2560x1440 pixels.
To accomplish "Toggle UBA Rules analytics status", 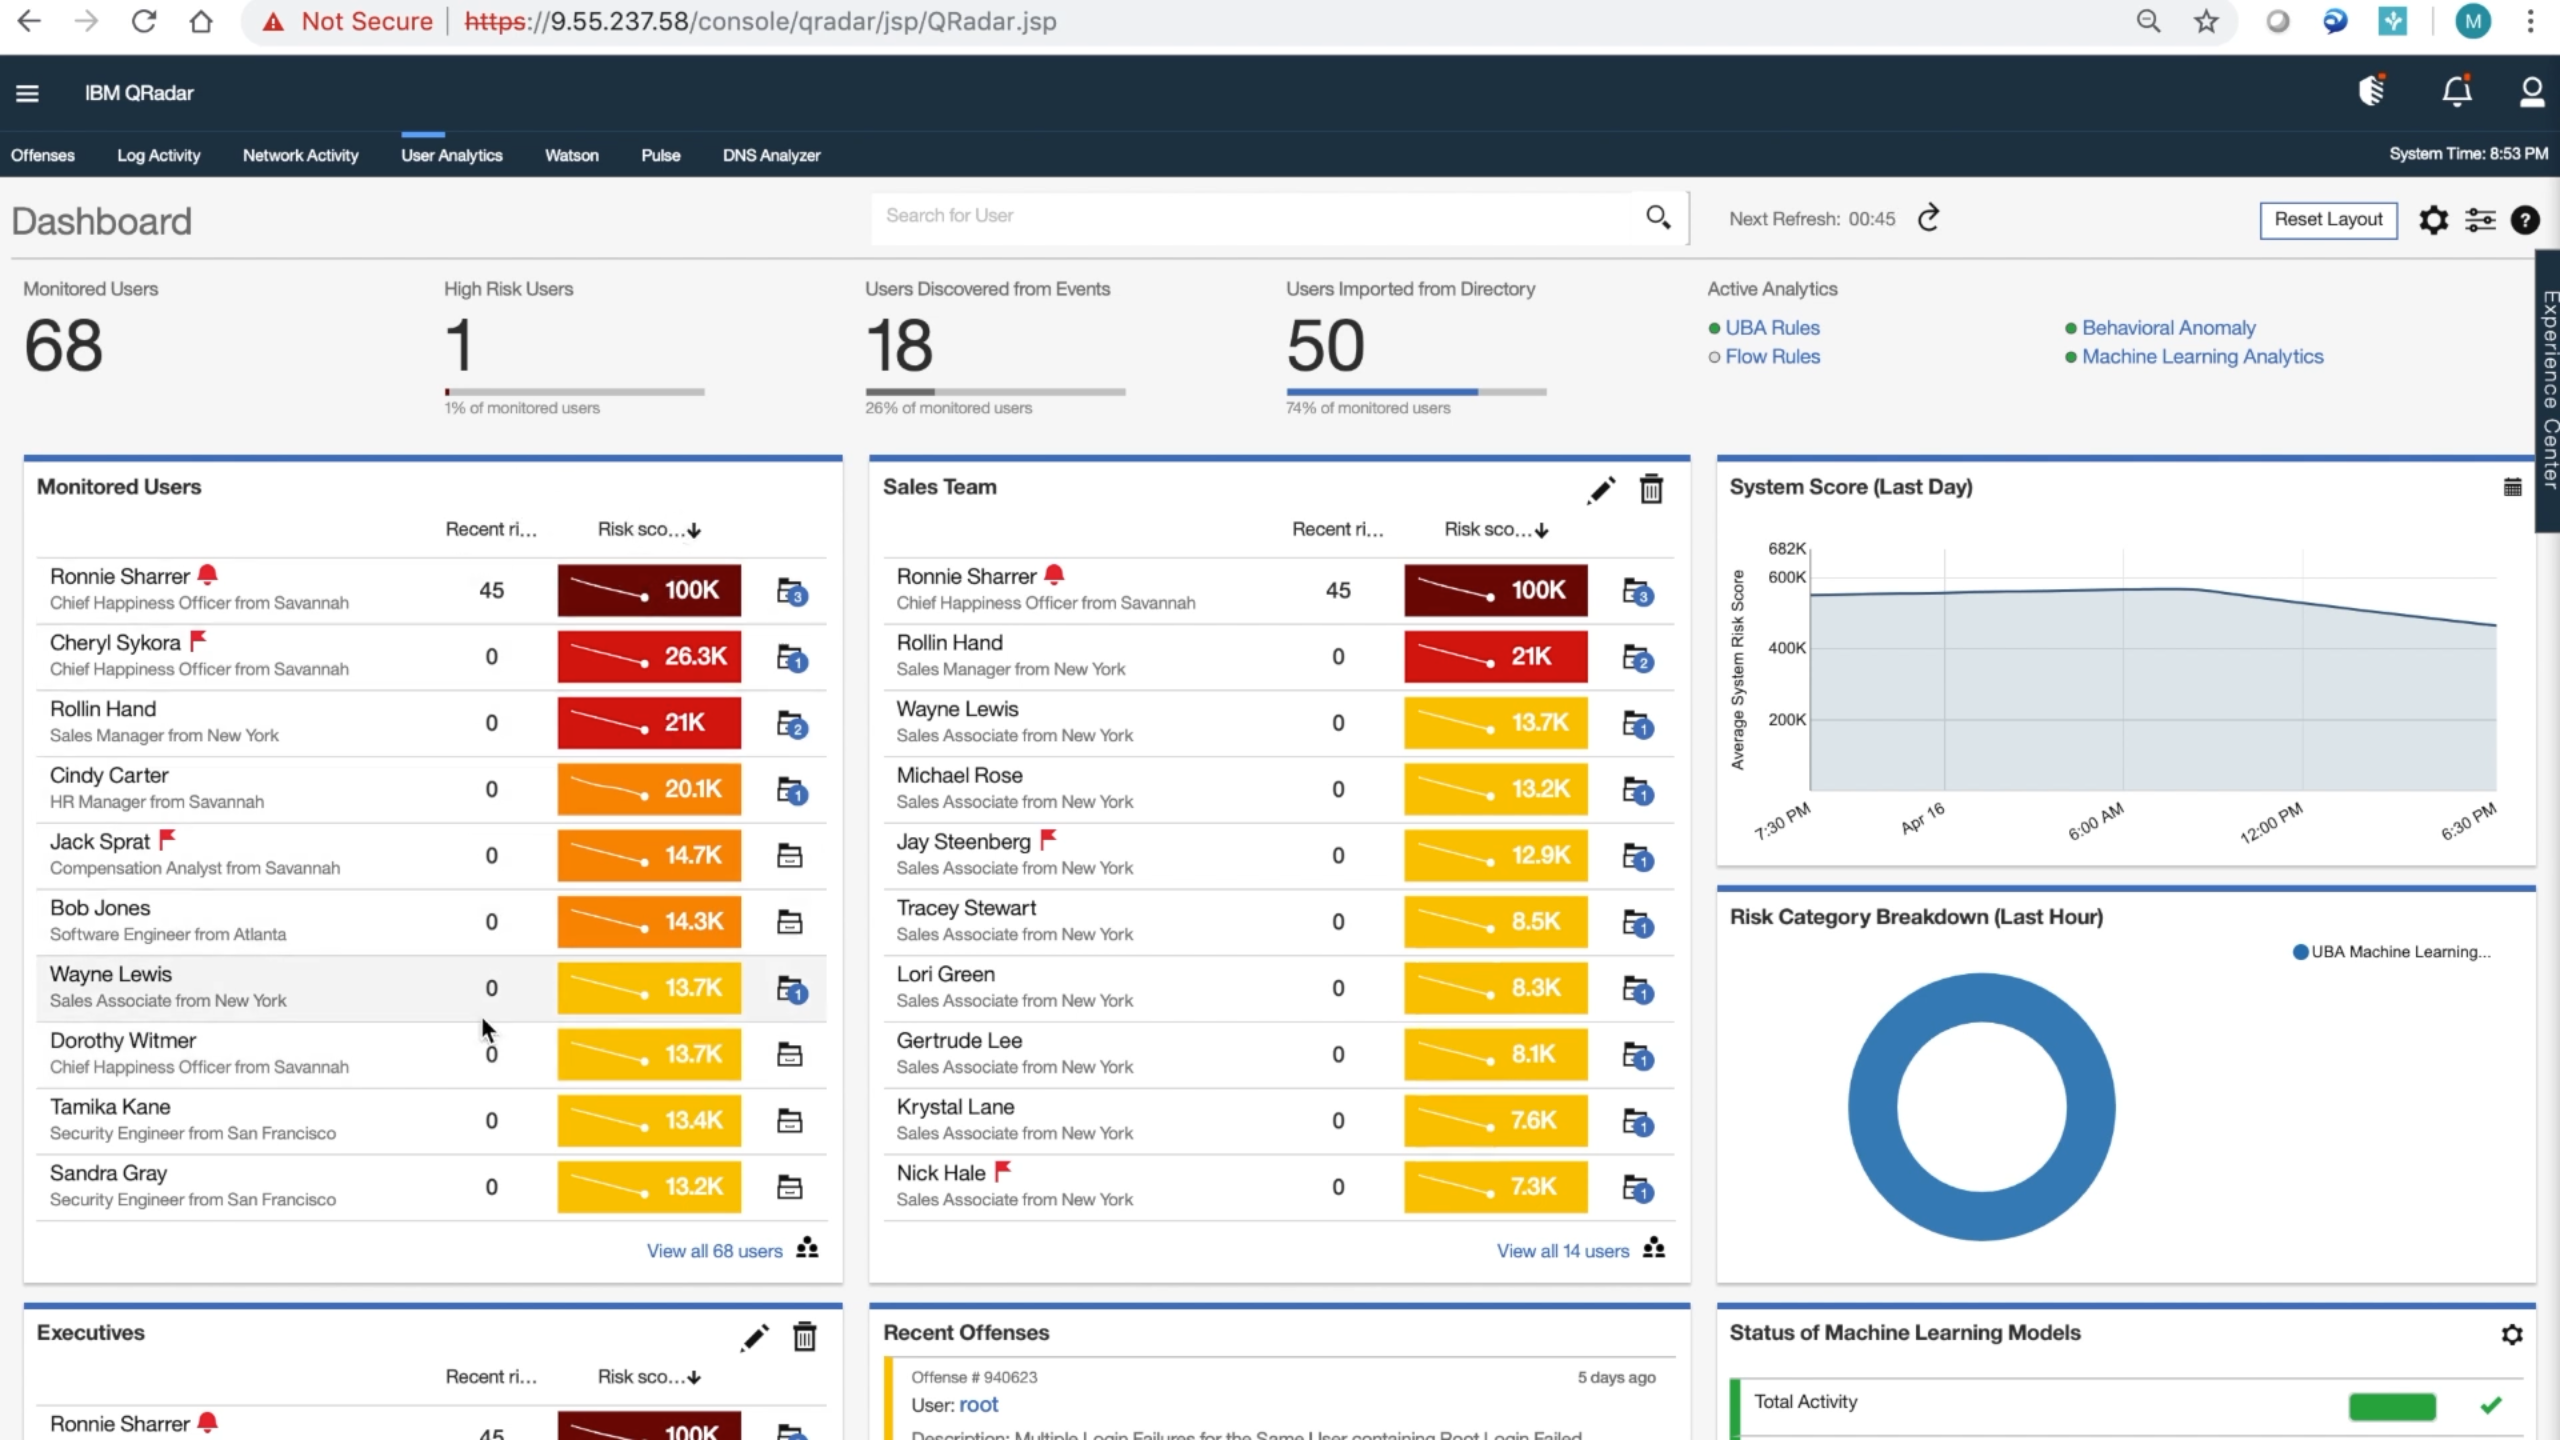I will coord(1771,328).
